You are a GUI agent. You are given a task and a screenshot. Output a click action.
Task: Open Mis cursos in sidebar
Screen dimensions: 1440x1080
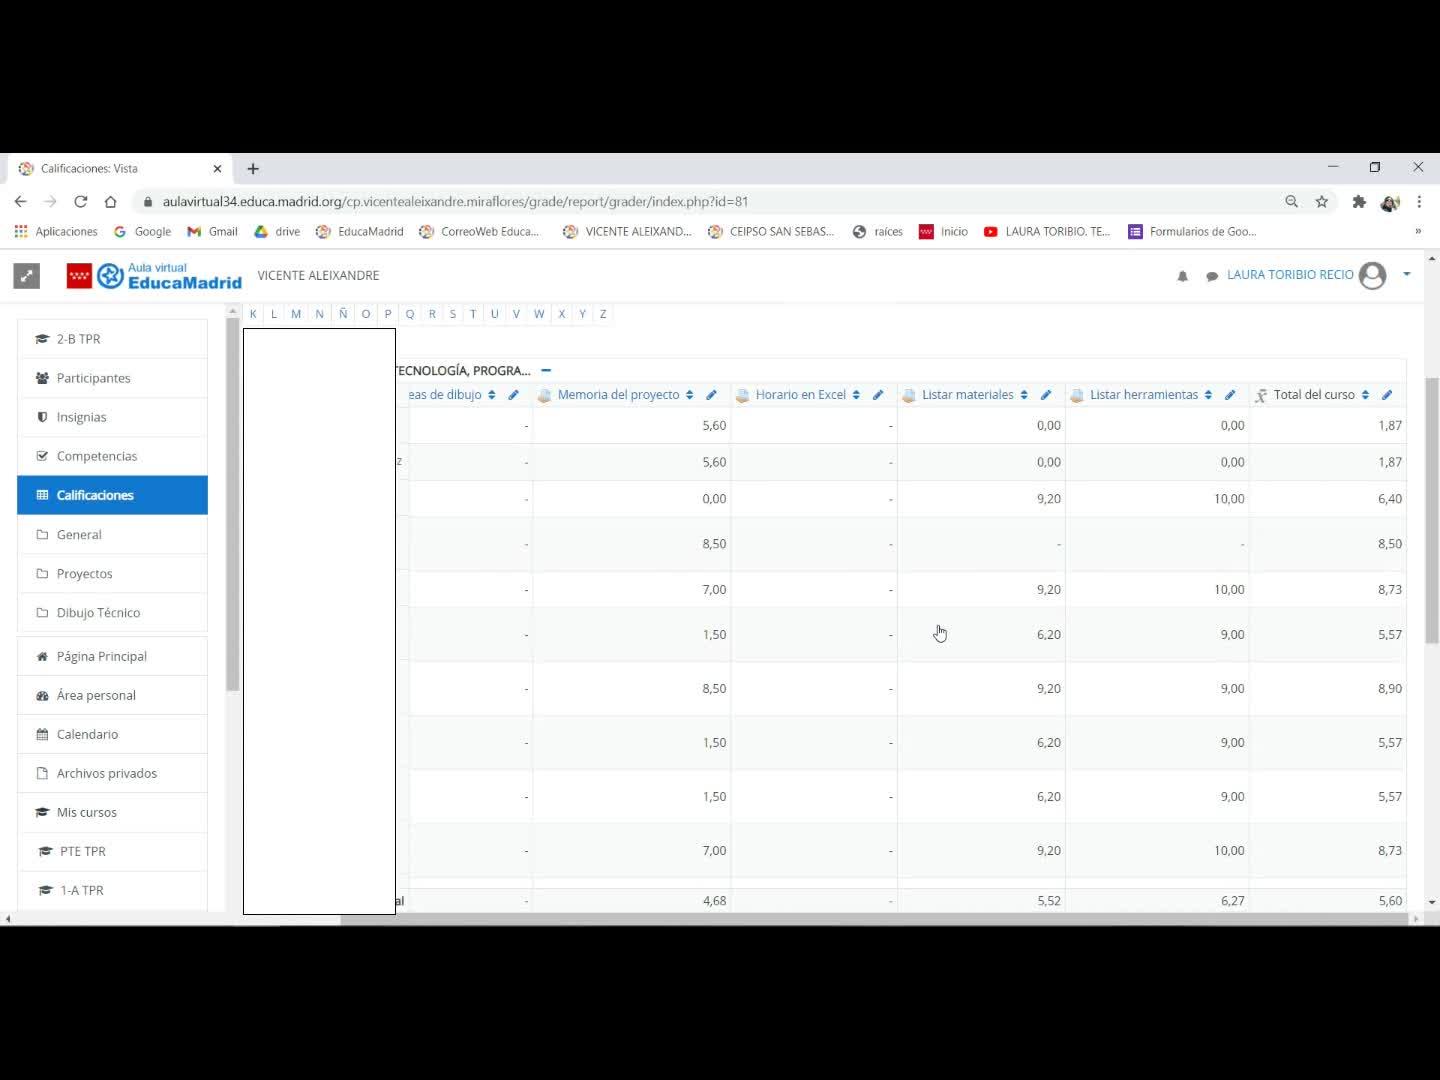[x=112, y=812]
